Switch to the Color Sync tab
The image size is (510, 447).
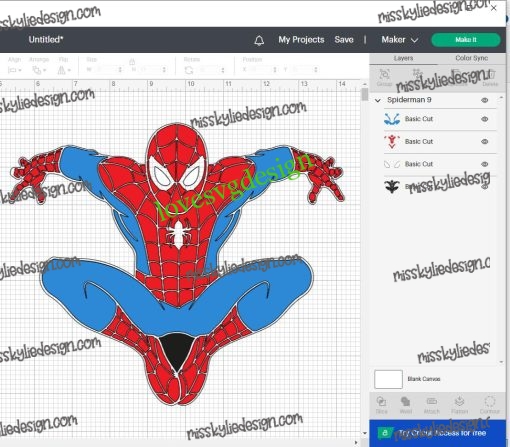point(471,58)
